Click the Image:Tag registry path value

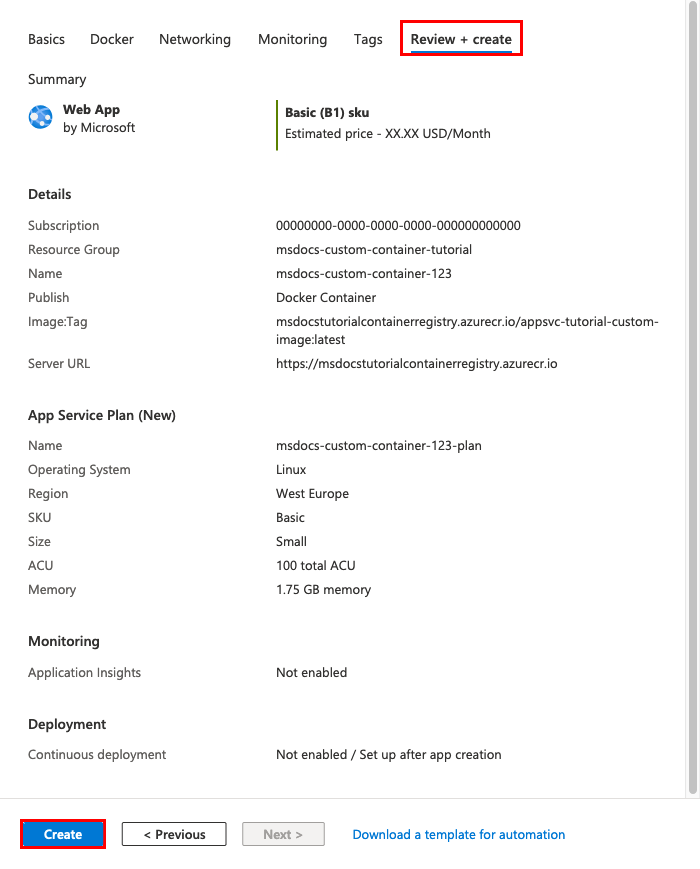467,330
